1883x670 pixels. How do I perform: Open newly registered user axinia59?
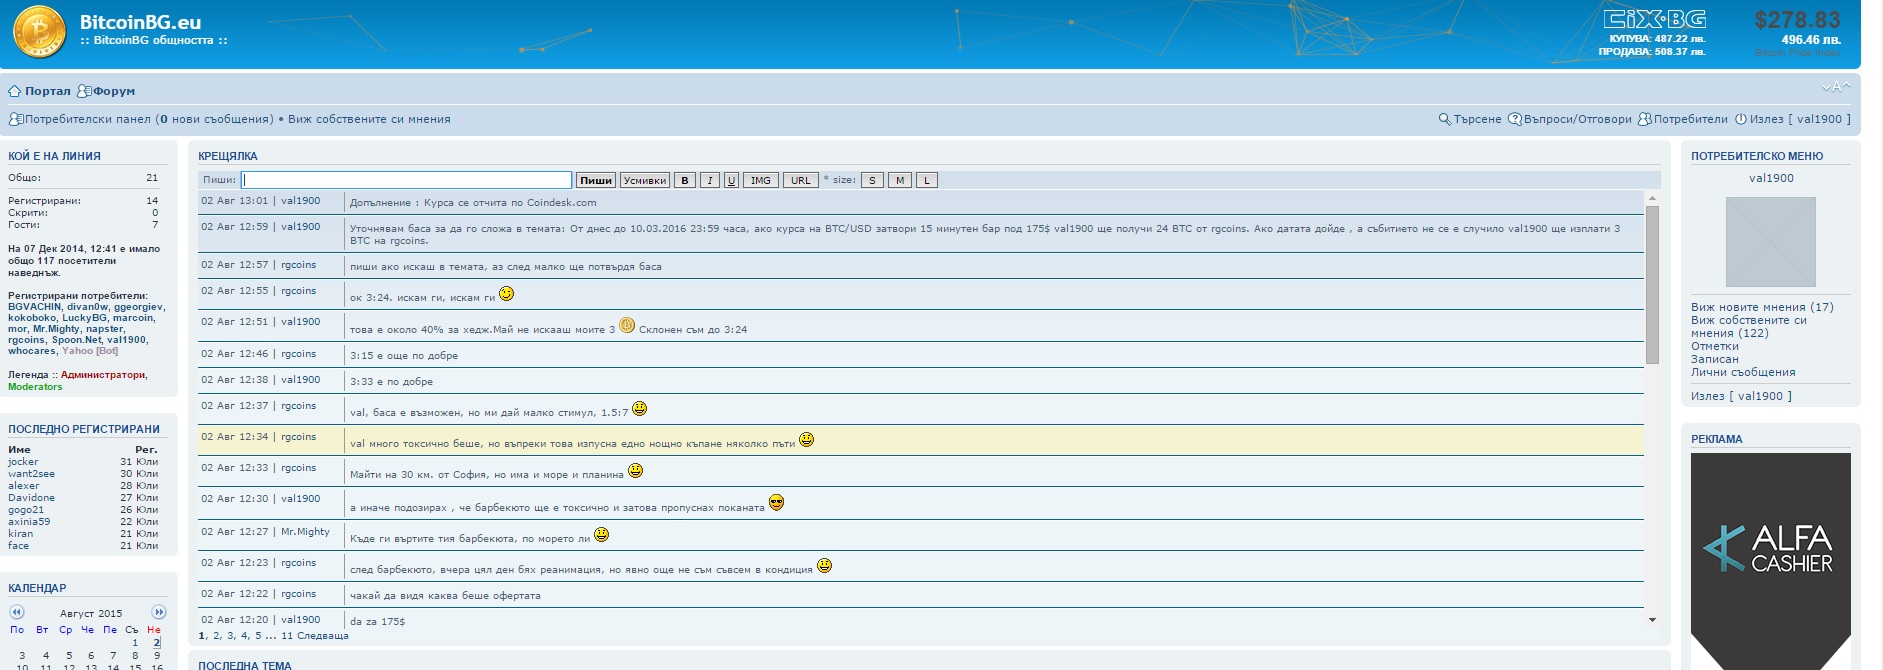[x=29, y=522]
